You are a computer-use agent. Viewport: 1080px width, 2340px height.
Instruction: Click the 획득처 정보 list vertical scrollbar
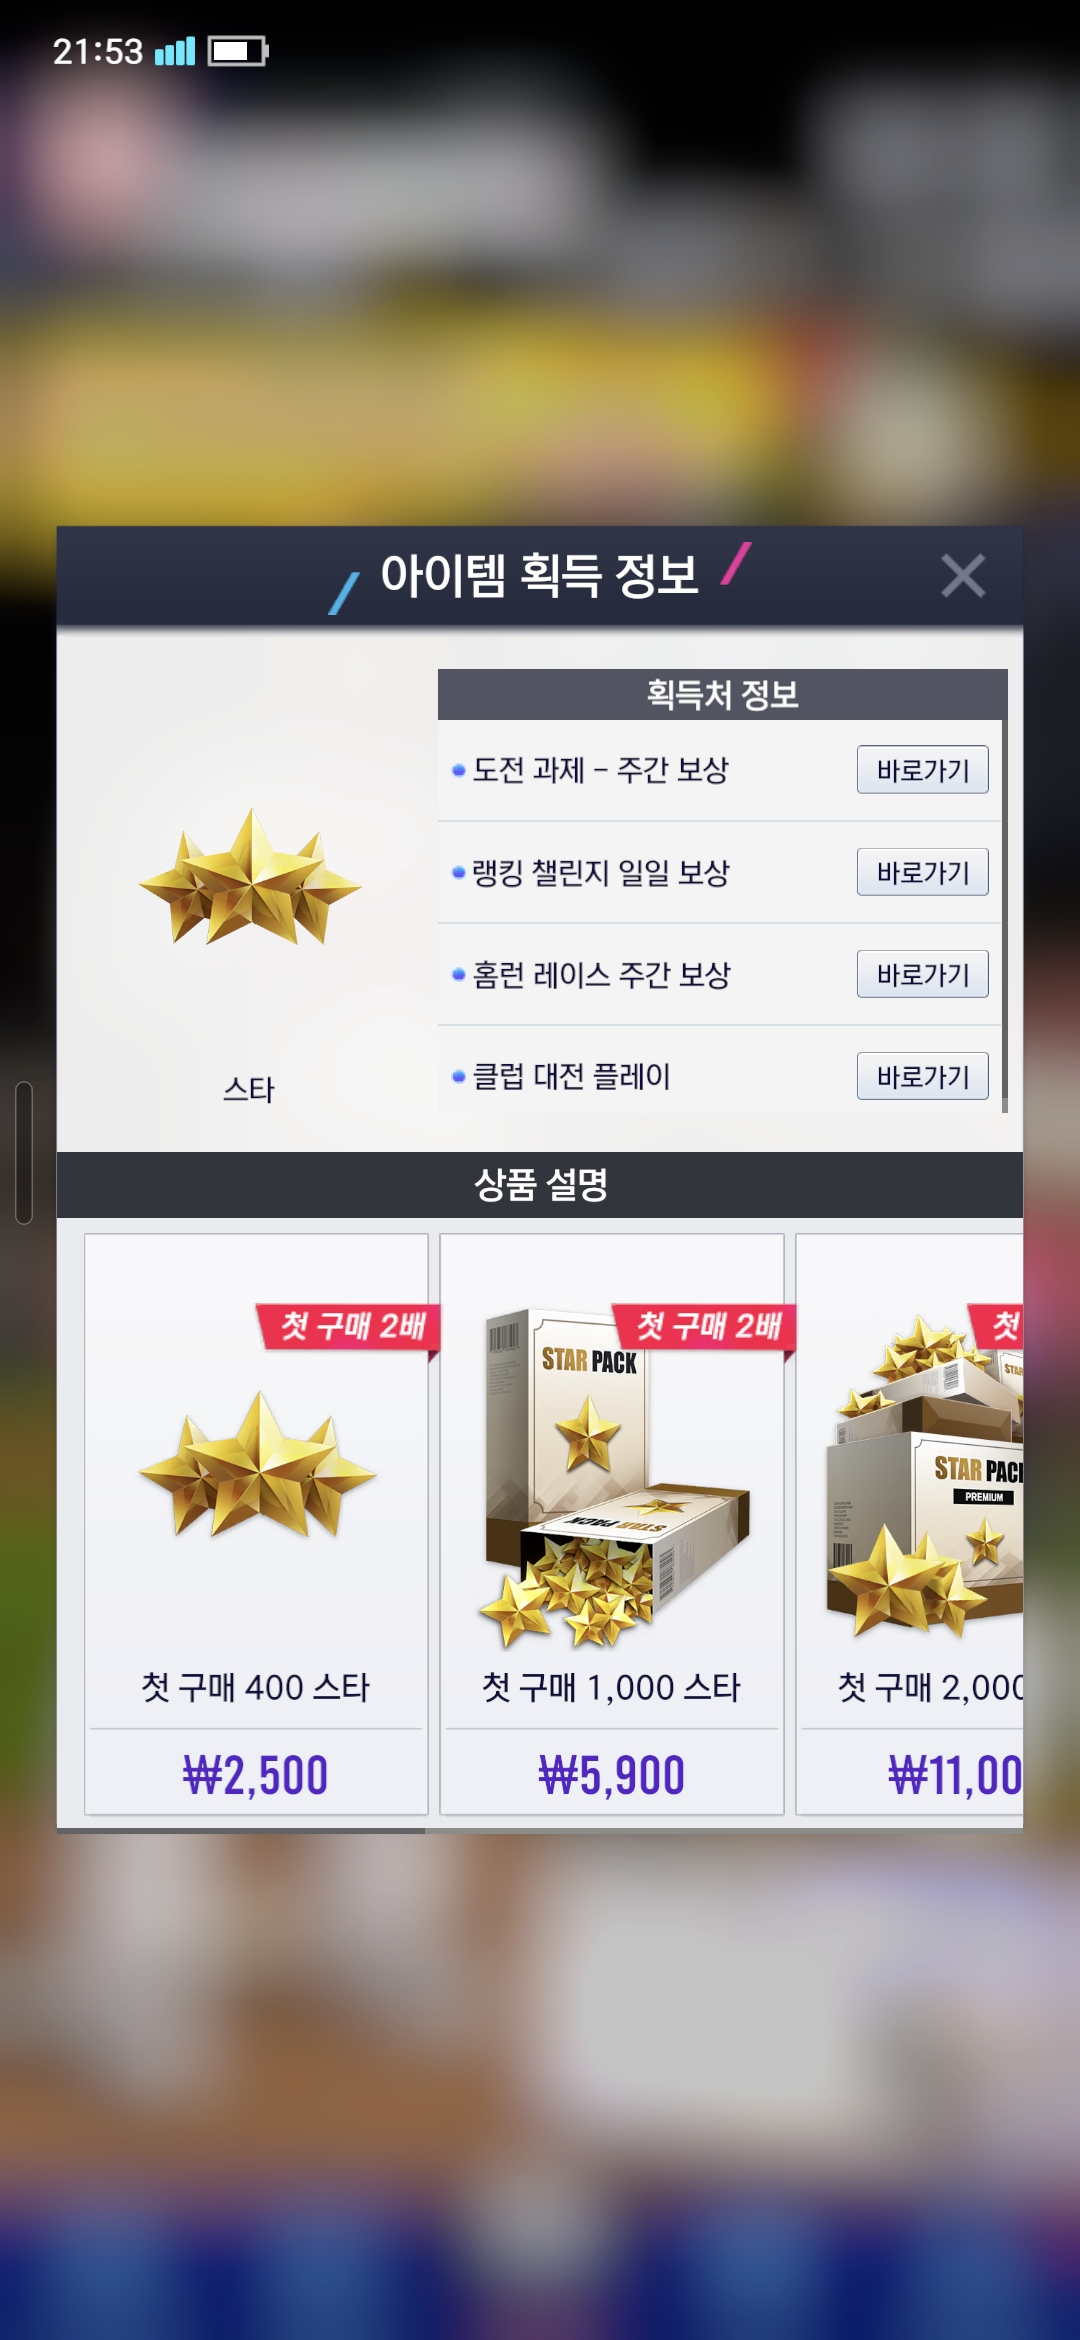1004,890
